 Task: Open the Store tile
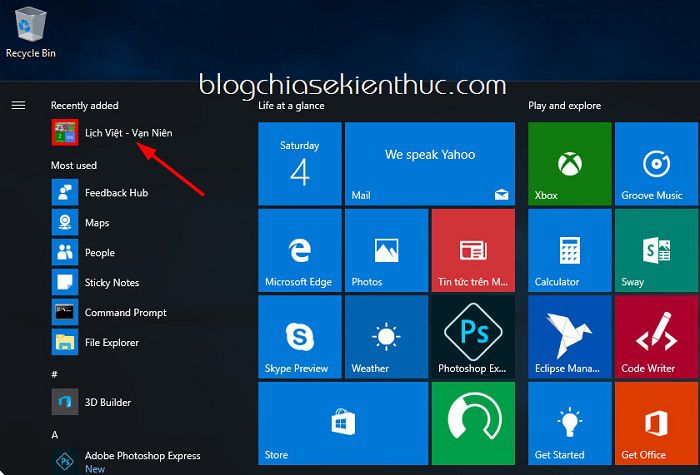(343, 423)
